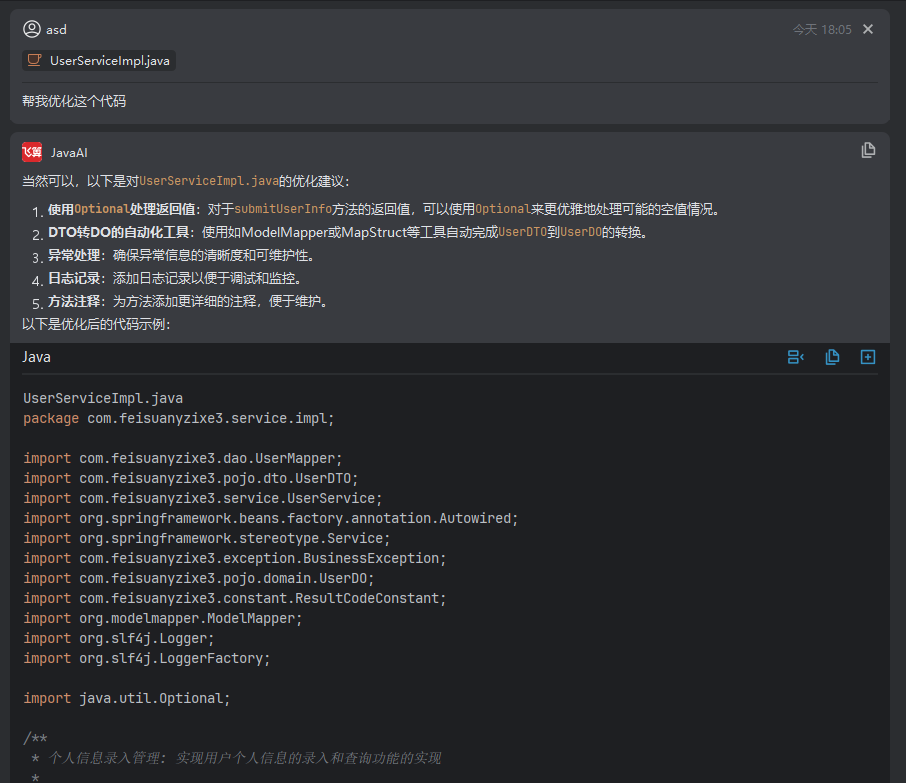
Task: Click the import line for constant.ResultCodeConstant
Action: 235,598
